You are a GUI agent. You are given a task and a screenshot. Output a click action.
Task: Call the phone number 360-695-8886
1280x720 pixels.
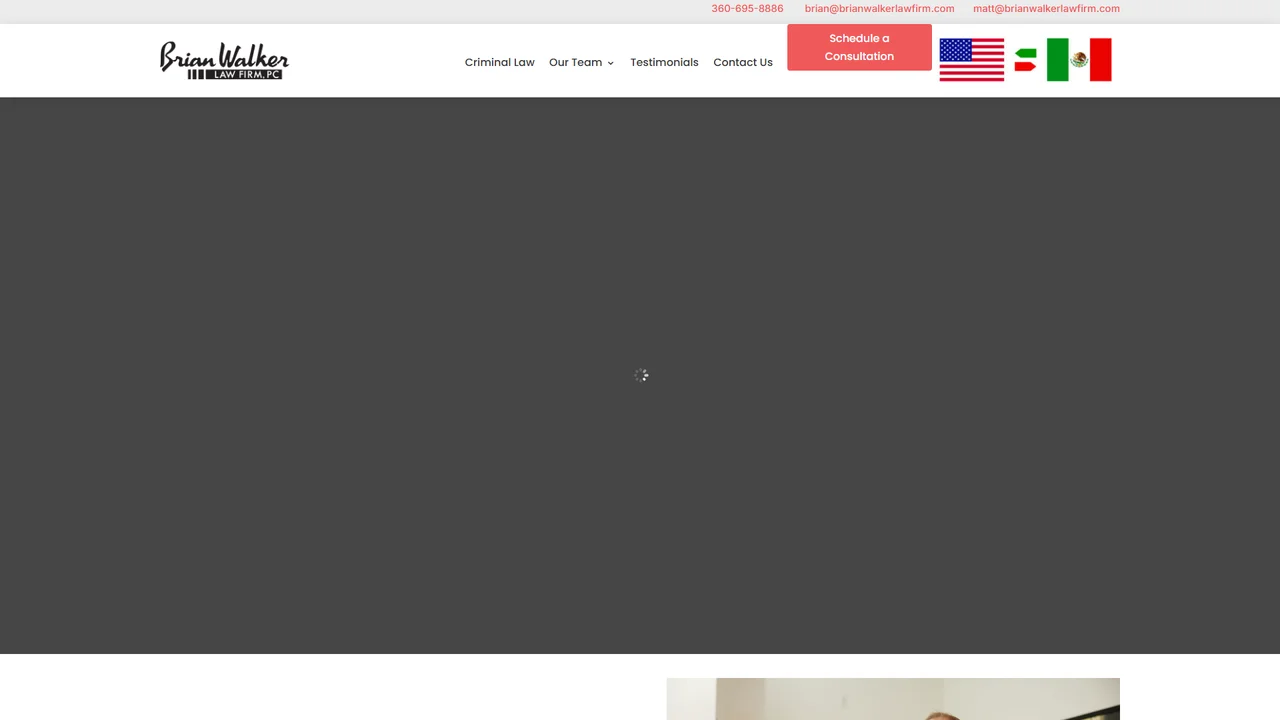click(747, 8)
